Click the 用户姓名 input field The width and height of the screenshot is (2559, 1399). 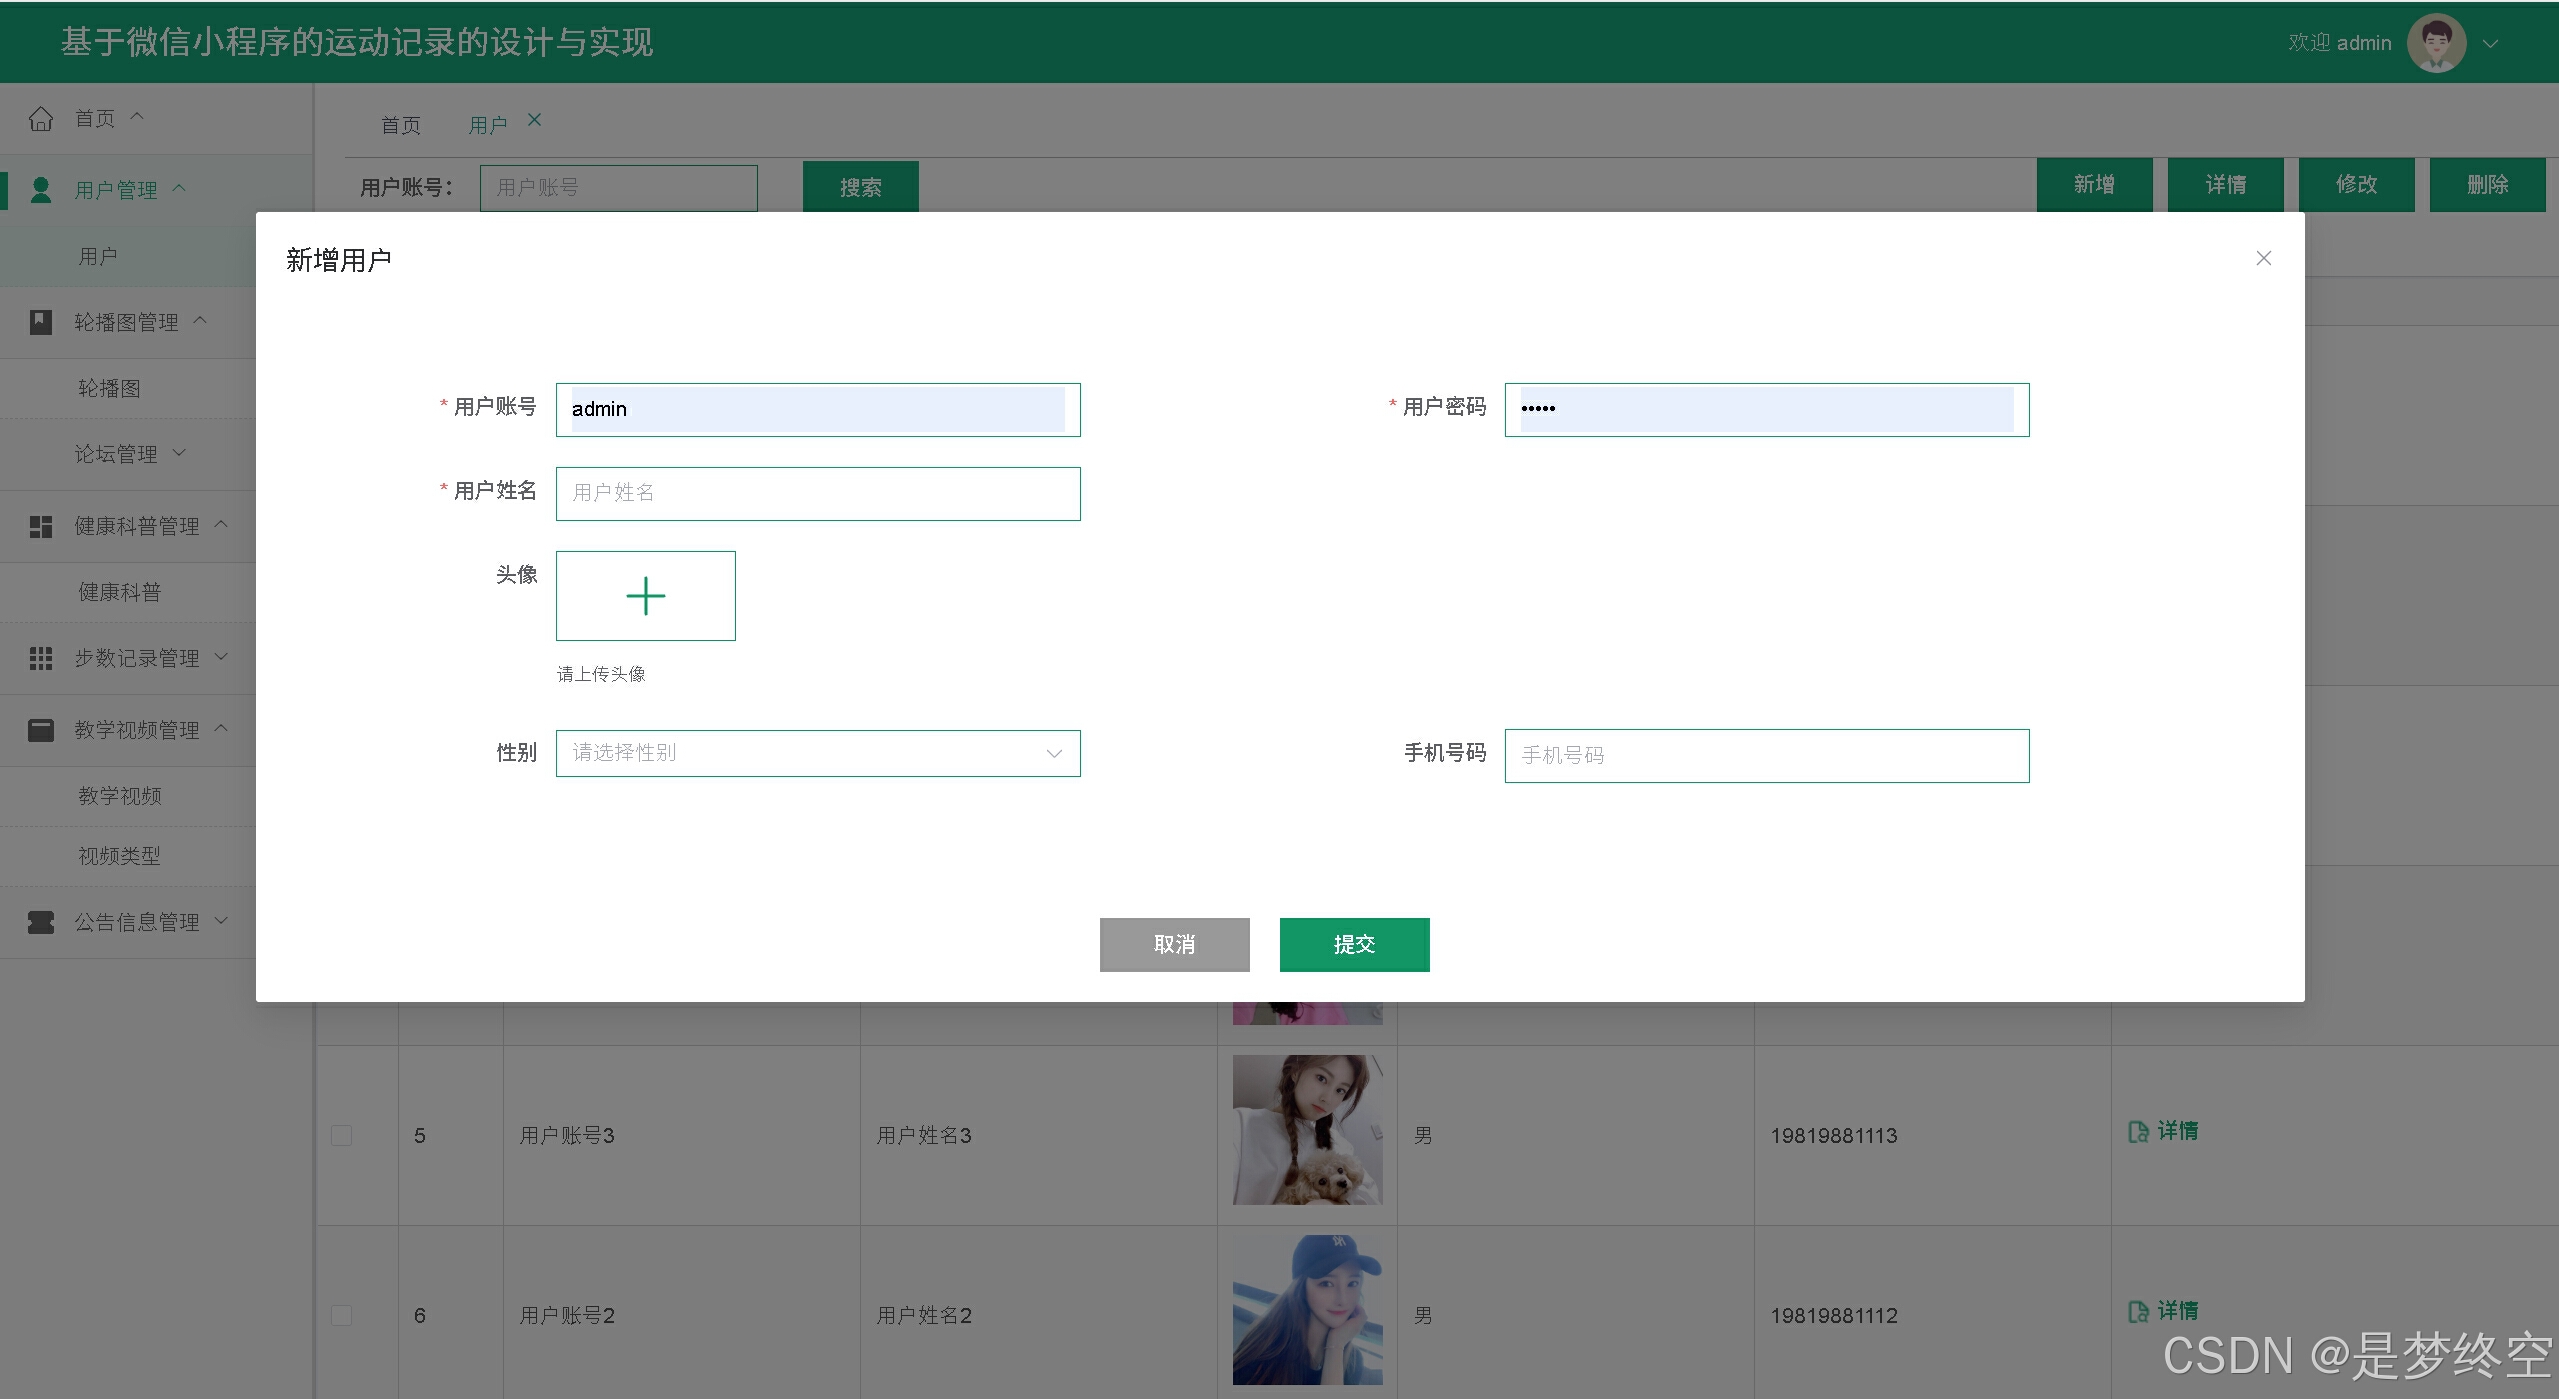point(817,493)
